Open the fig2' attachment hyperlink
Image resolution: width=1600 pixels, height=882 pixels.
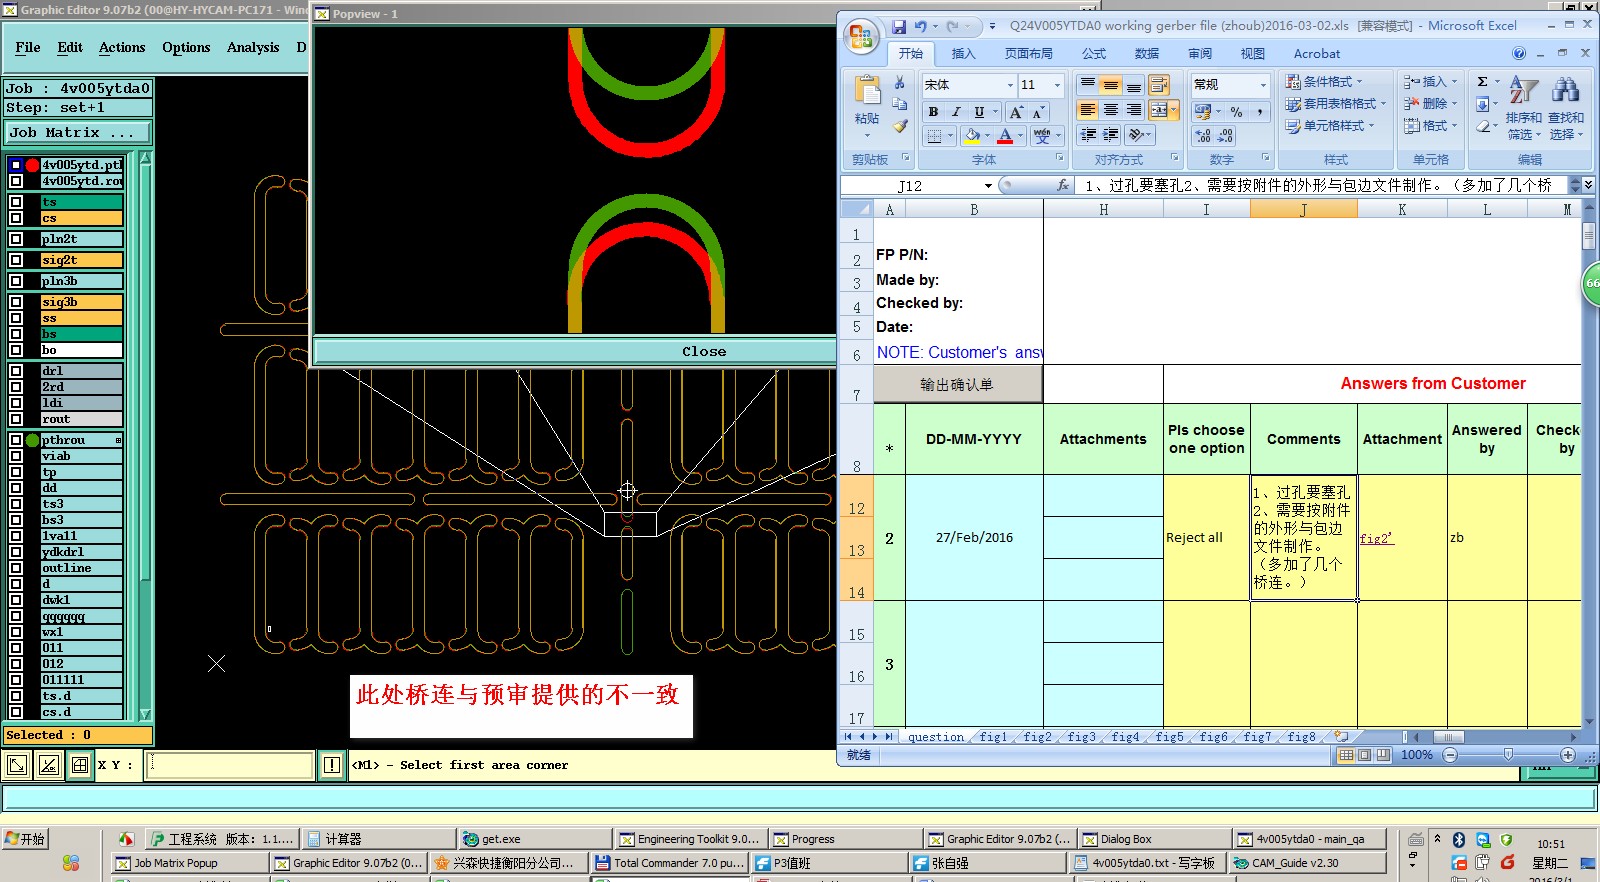(x=1376, y=538)
